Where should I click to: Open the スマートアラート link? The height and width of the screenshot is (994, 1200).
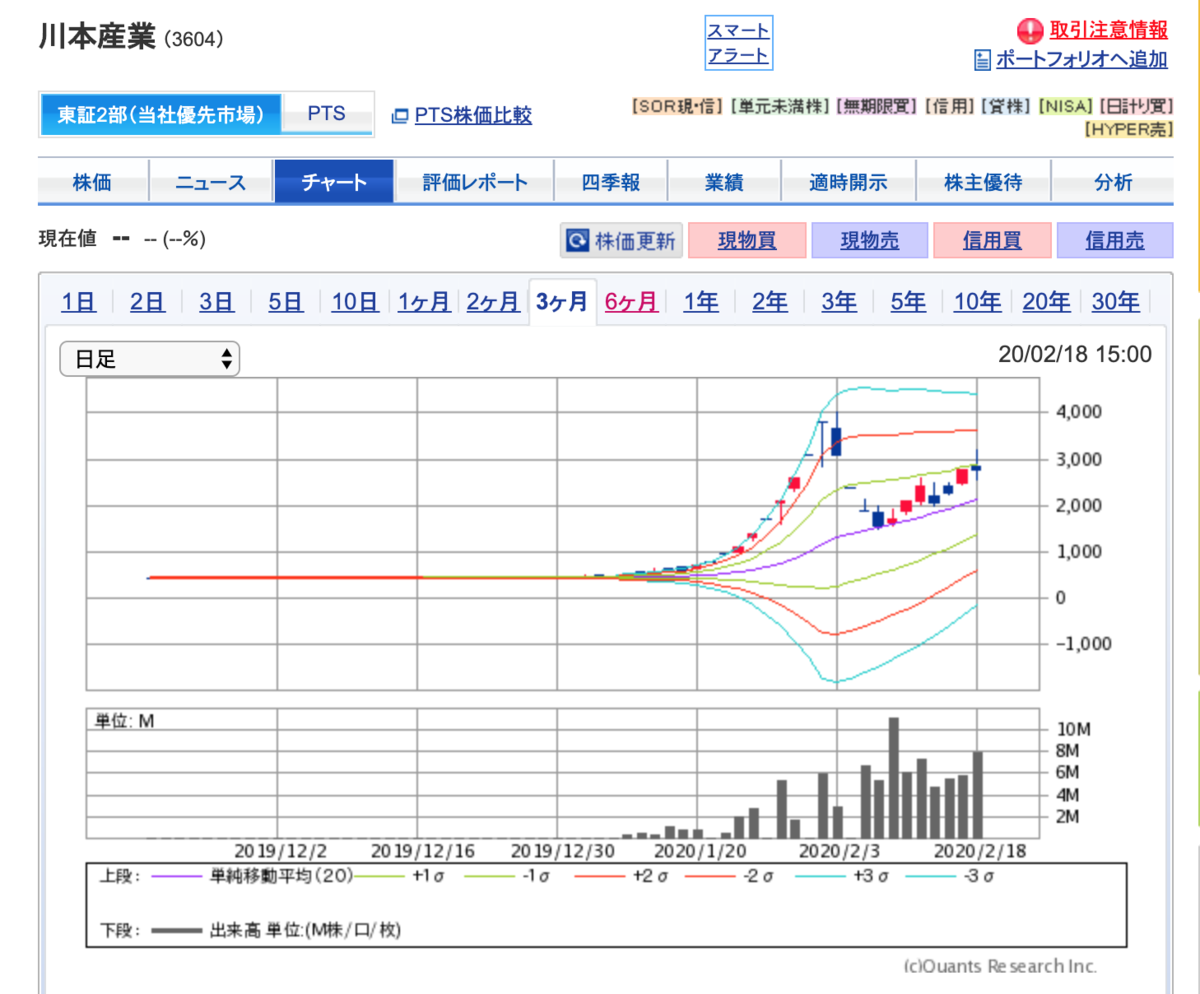738,43
